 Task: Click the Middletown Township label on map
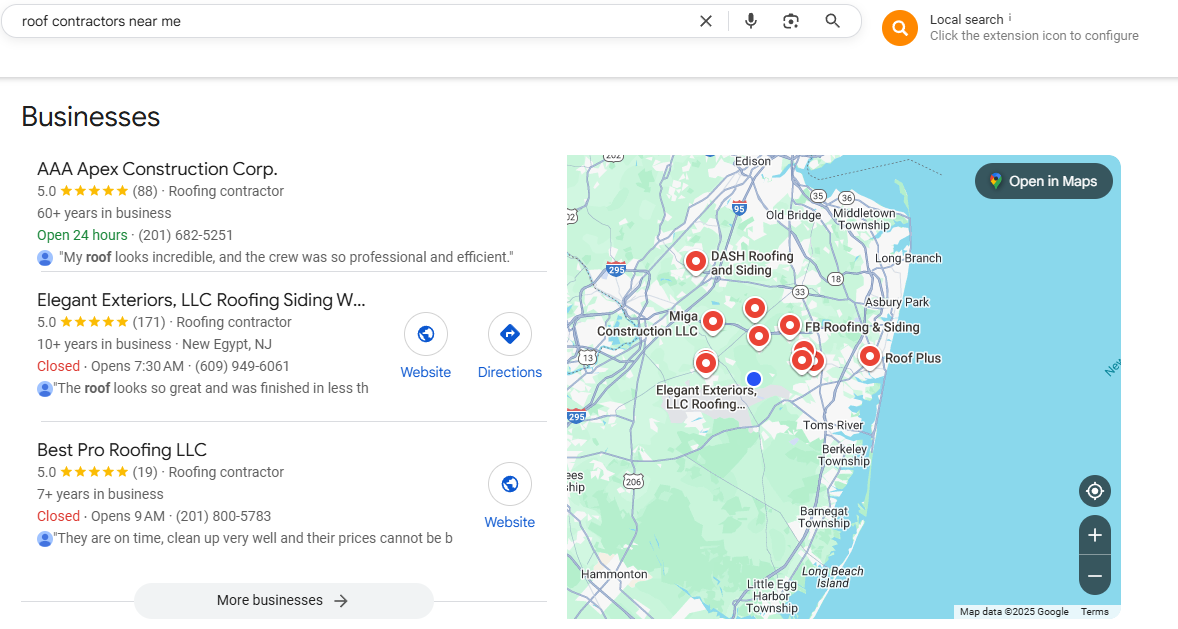[x=864, y=219]
